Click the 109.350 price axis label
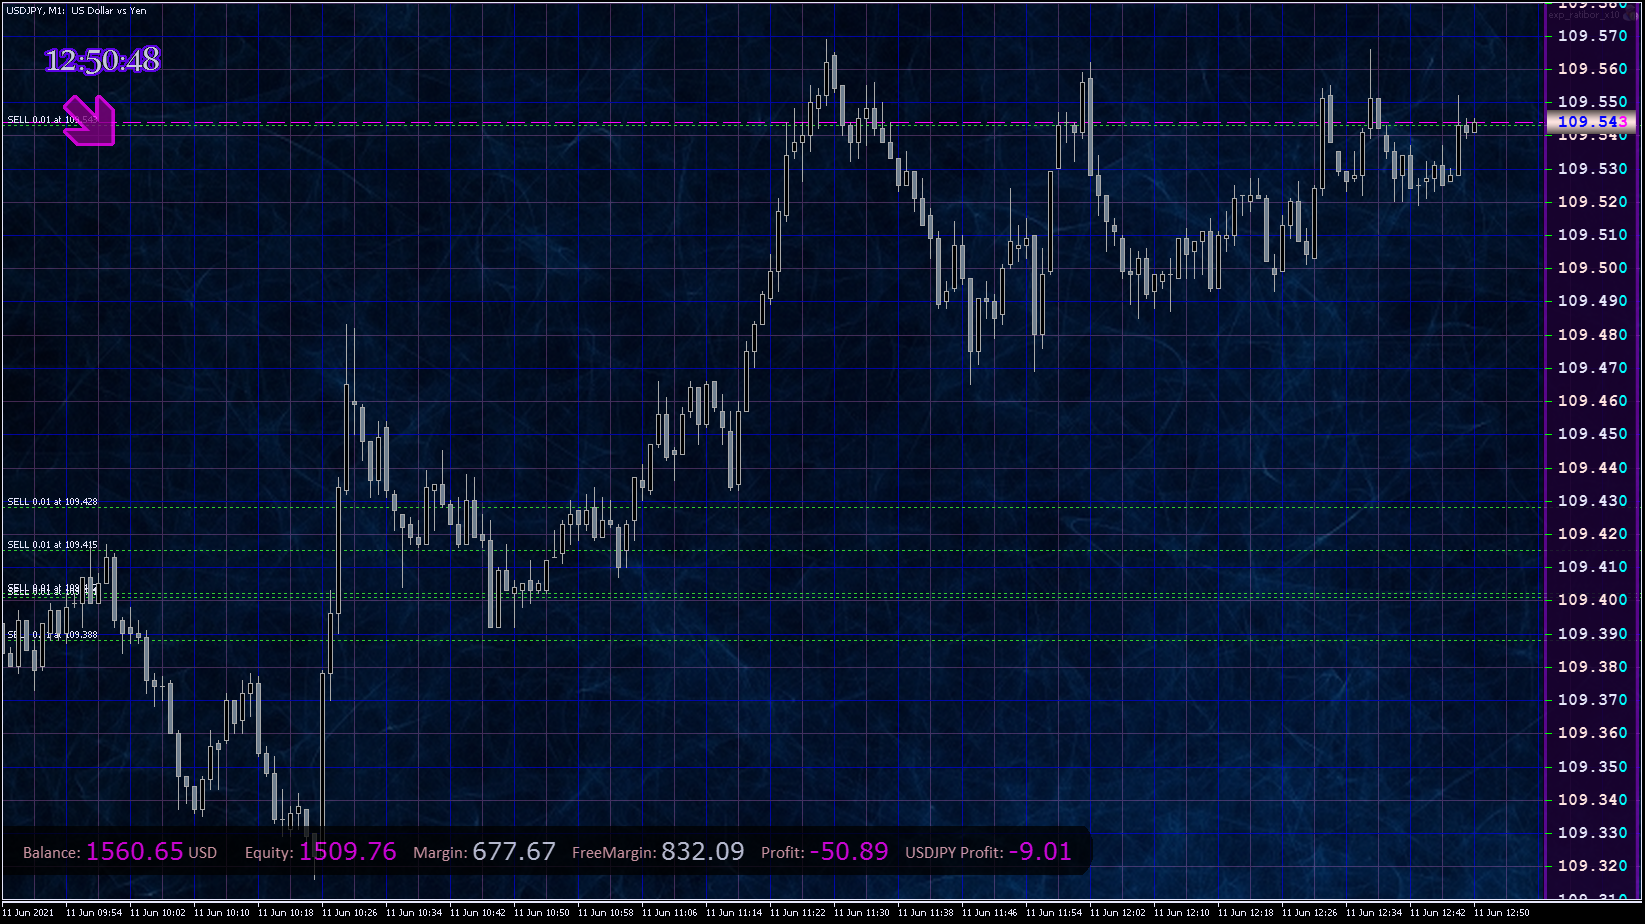Screen dimensions: 1645x924 click(1593, 767)
